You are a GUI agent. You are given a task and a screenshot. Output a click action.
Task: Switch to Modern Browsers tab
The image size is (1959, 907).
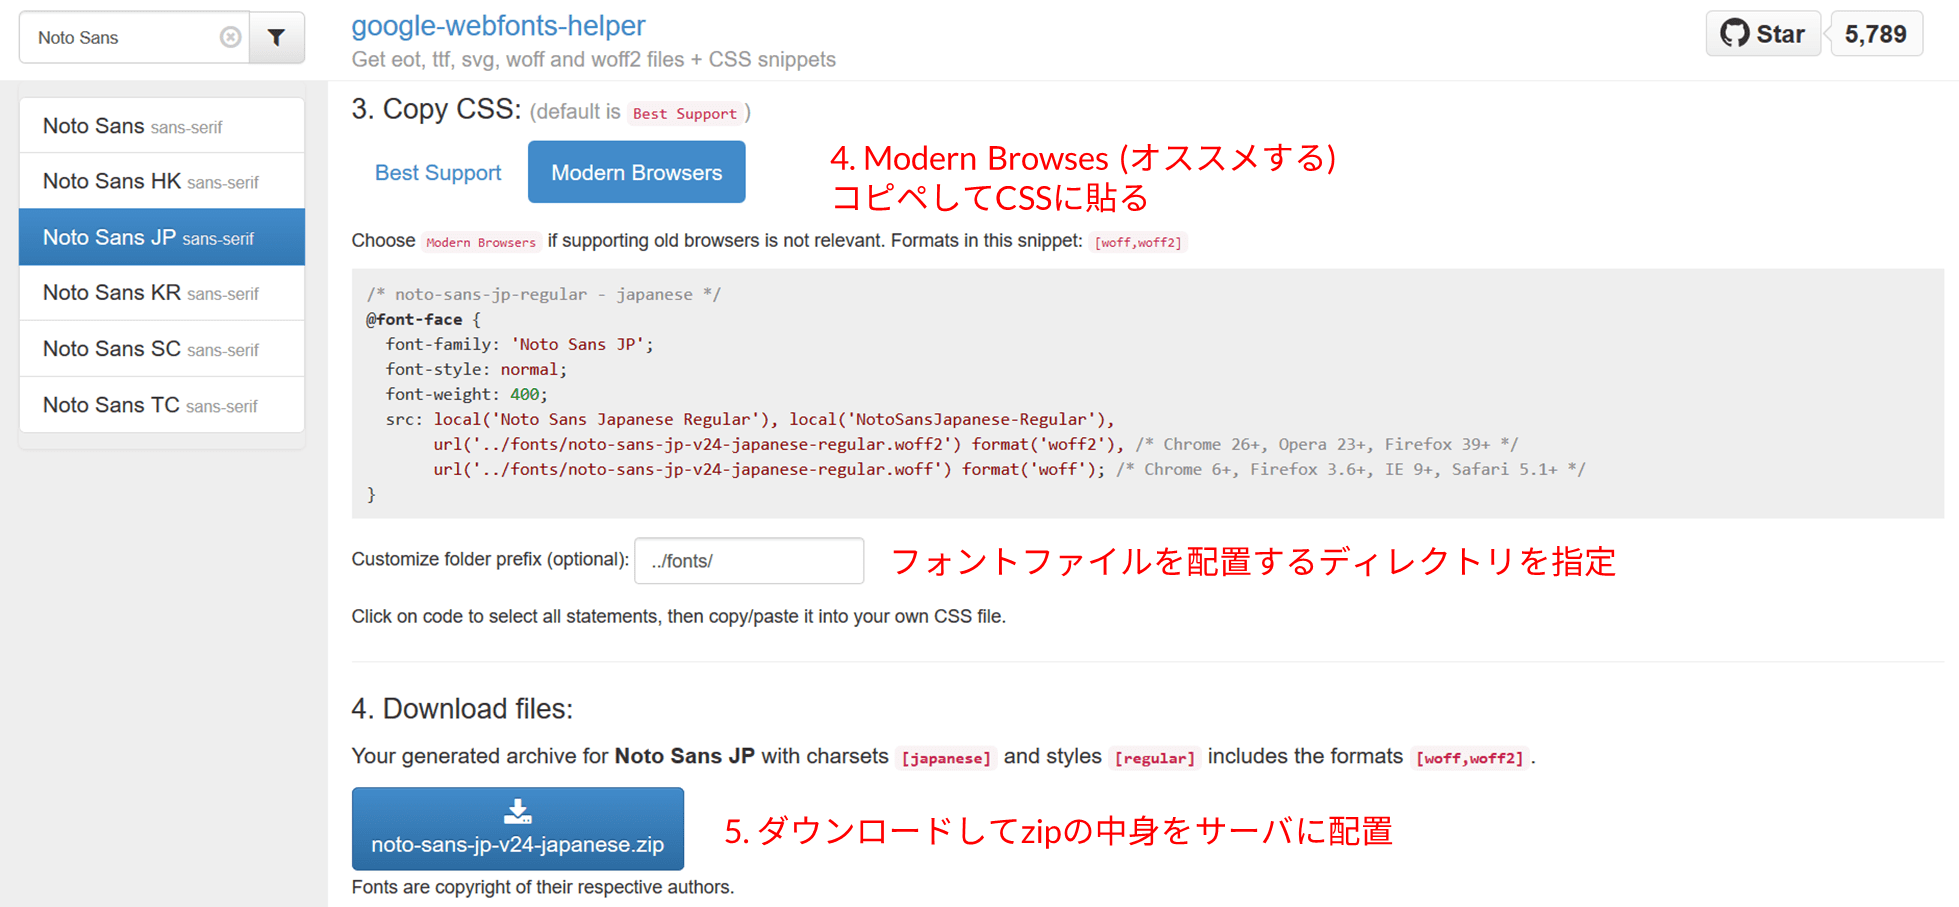pos(636,172)
